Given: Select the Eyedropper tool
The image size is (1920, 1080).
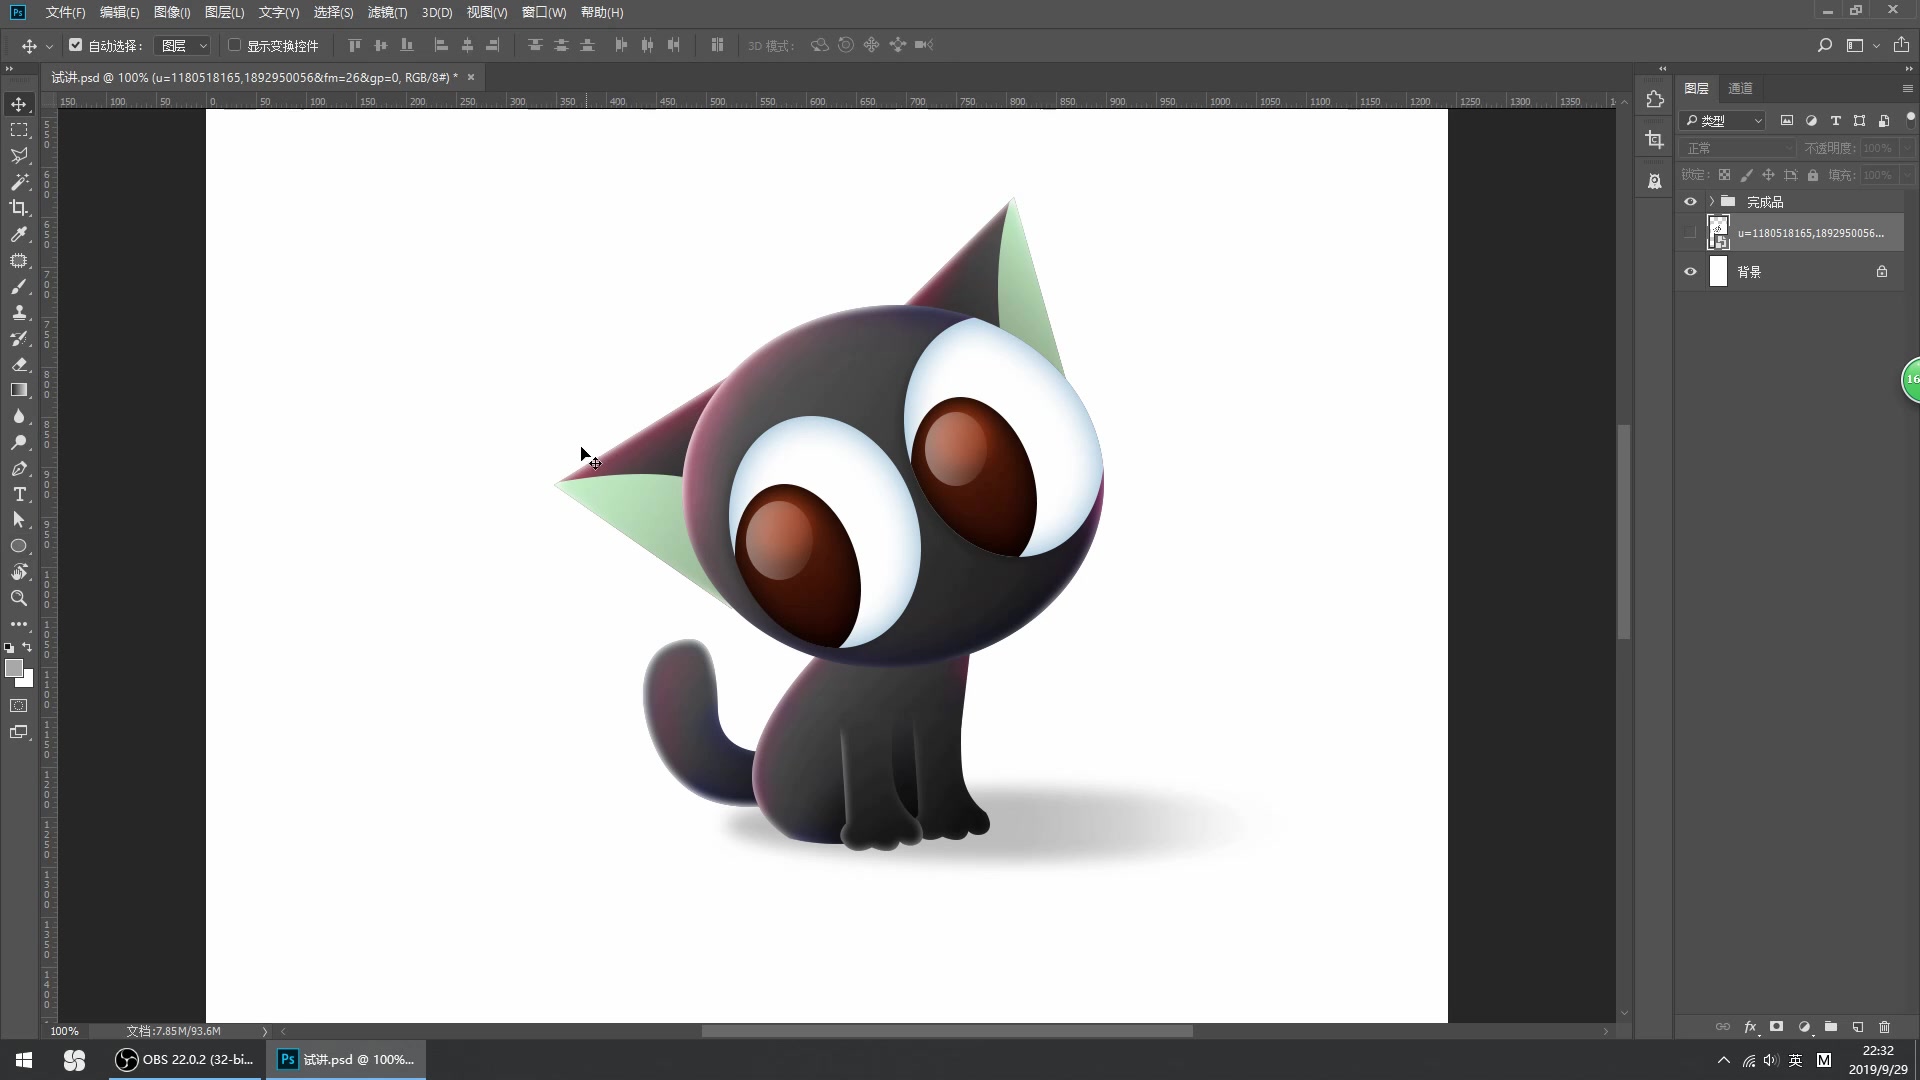Looking at the screenshot, I should (19, 234).
